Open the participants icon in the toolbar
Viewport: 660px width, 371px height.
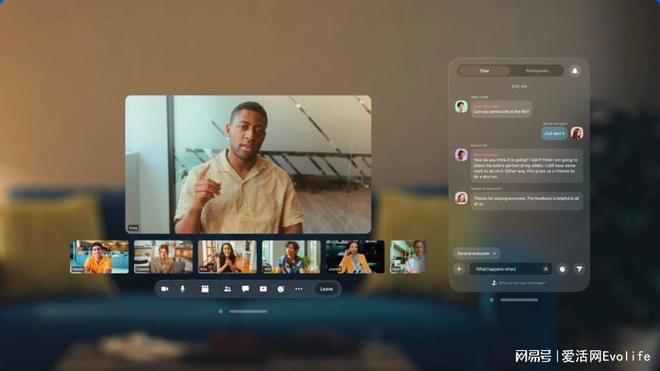227,289
